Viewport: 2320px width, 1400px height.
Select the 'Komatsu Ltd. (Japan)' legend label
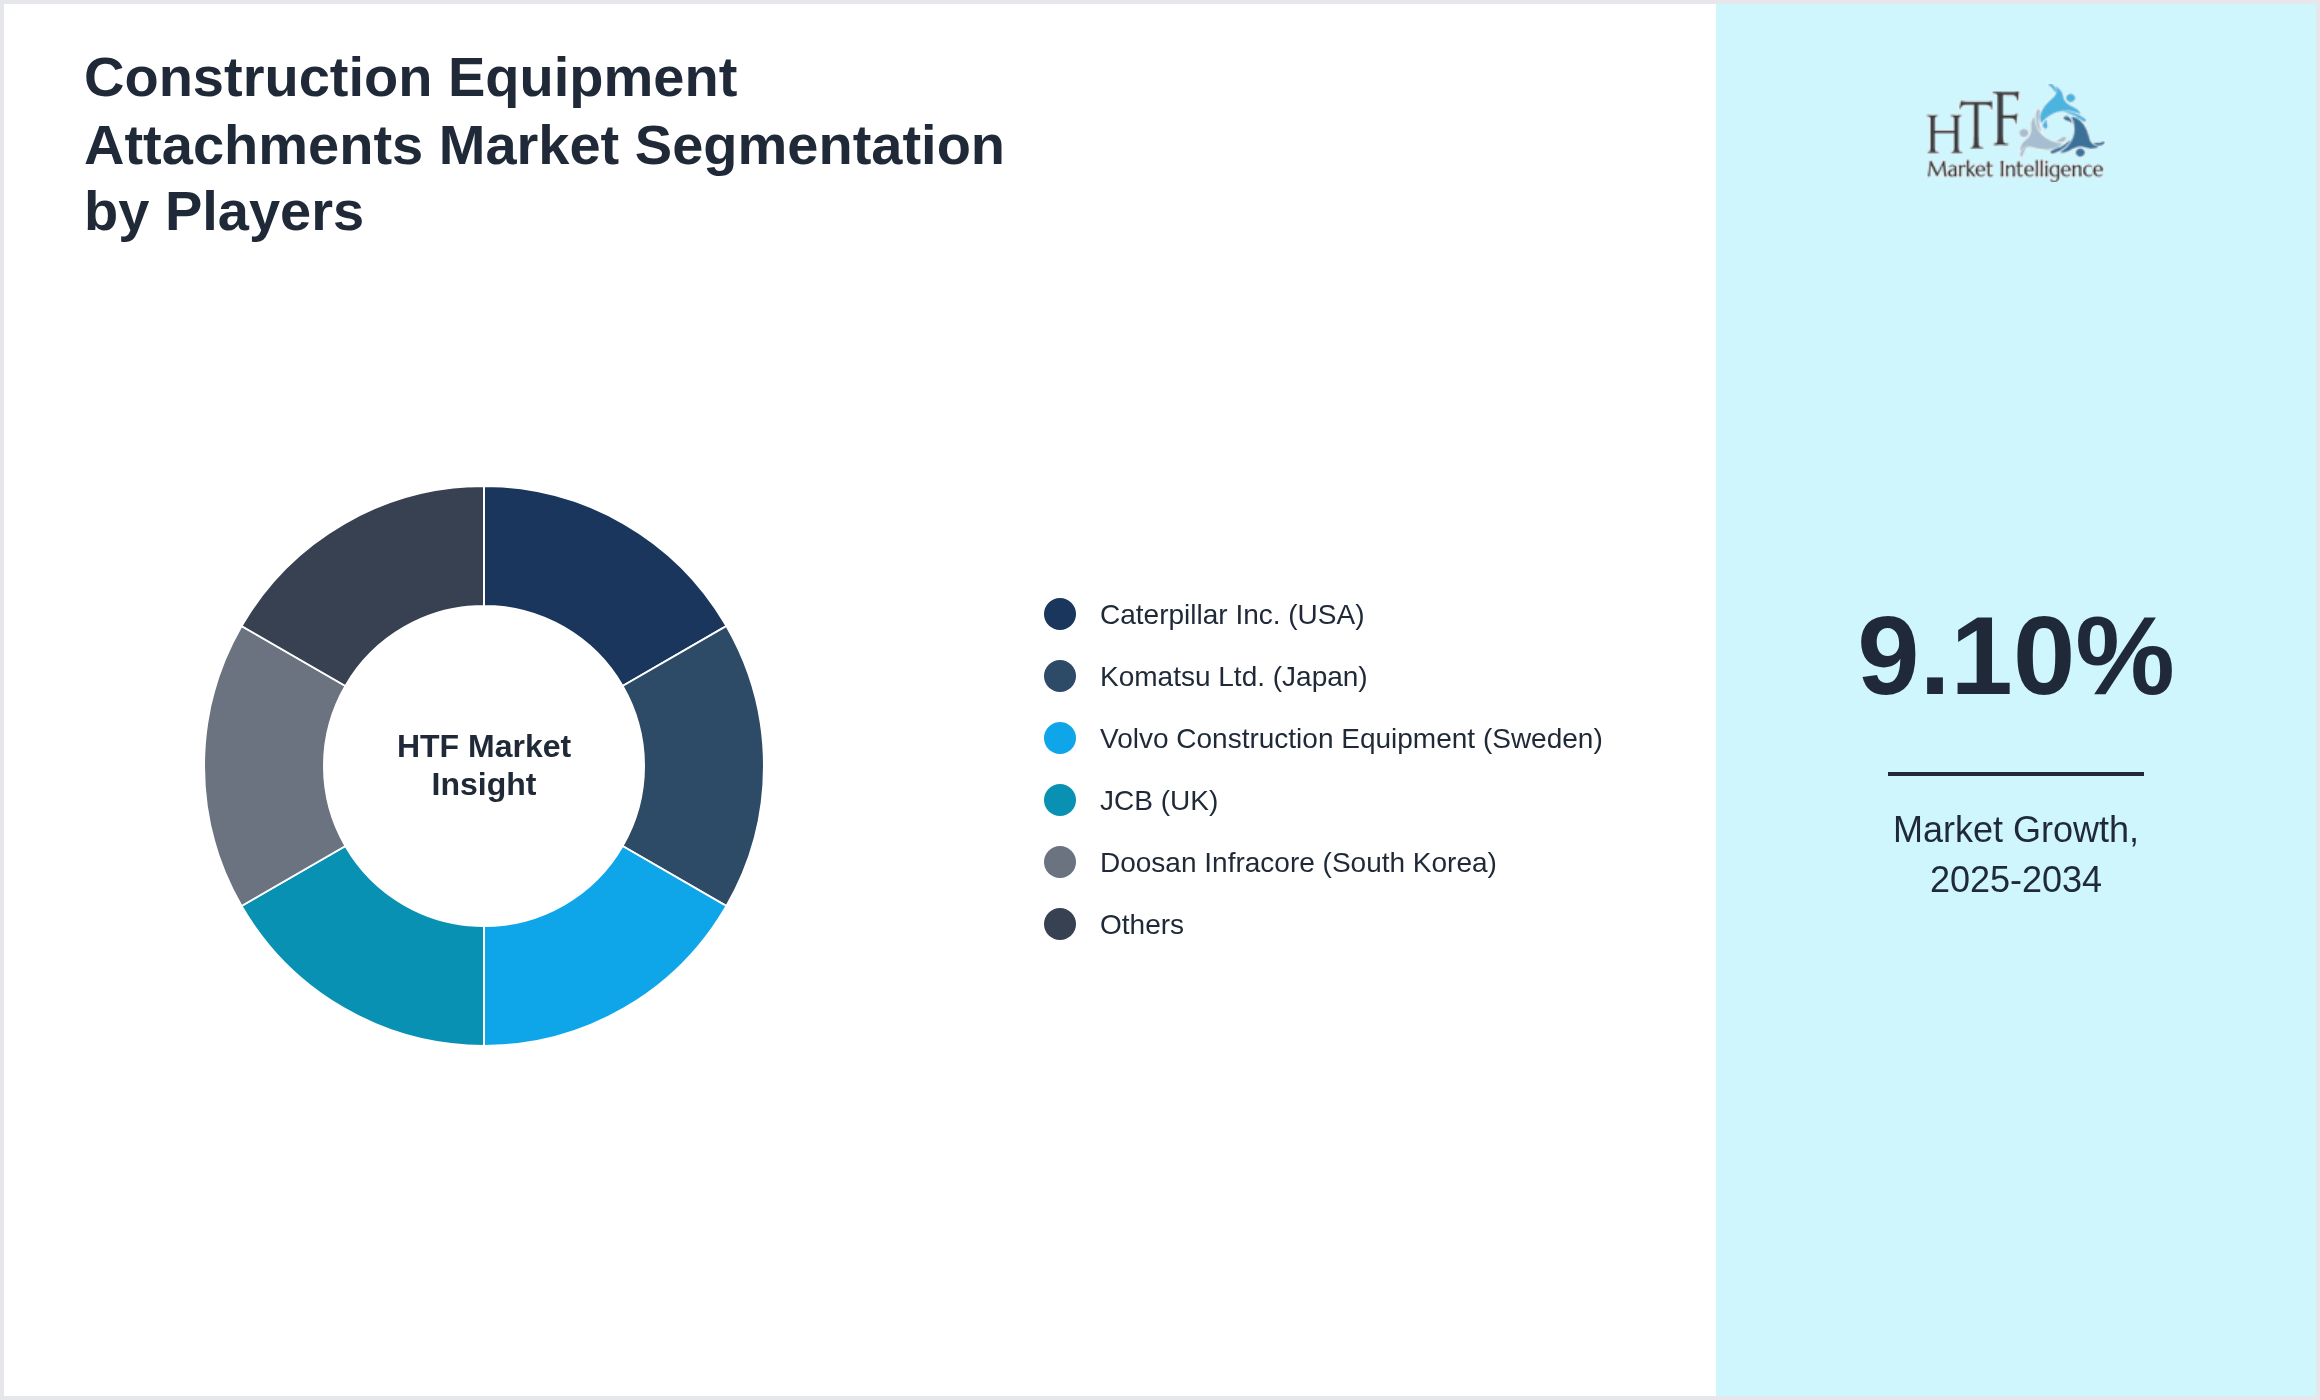point(1233,676)
